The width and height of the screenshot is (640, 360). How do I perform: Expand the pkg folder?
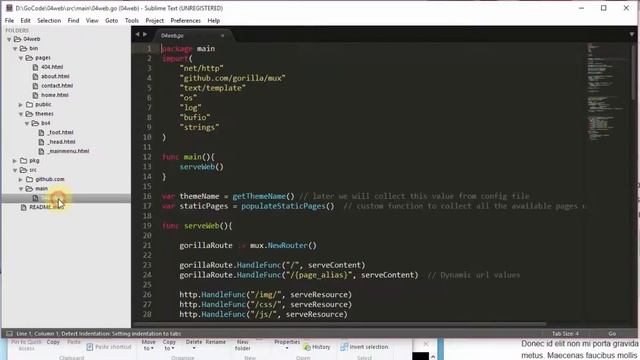pos(15,161)
